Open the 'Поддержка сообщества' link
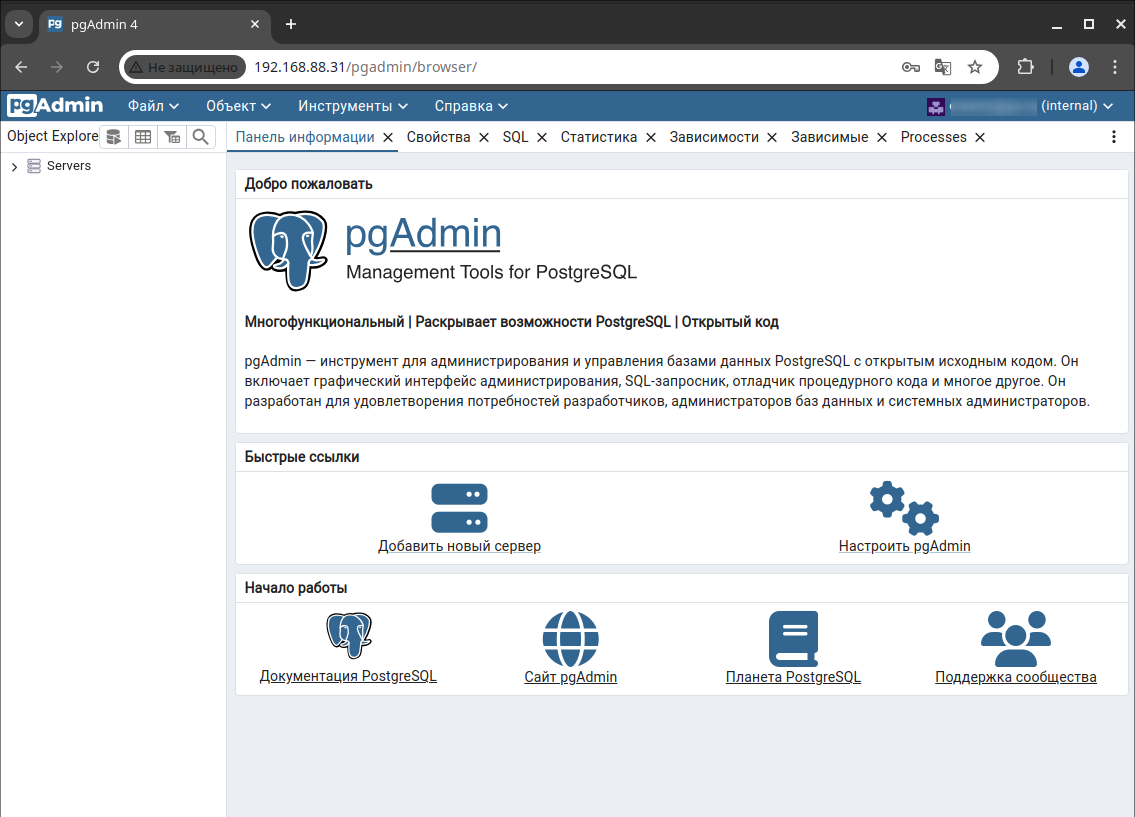1135x817 pixels. coord(1016,677)
